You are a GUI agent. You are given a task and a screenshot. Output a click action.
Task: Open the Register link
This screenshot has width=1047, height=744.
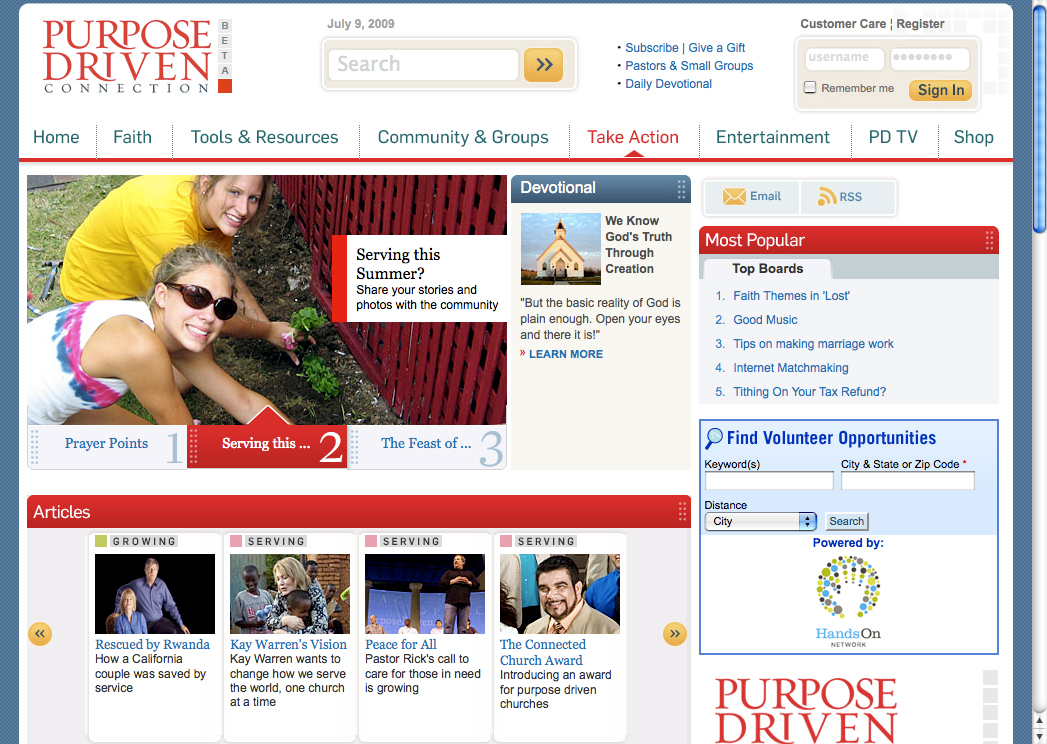click(x=920, y=24)
